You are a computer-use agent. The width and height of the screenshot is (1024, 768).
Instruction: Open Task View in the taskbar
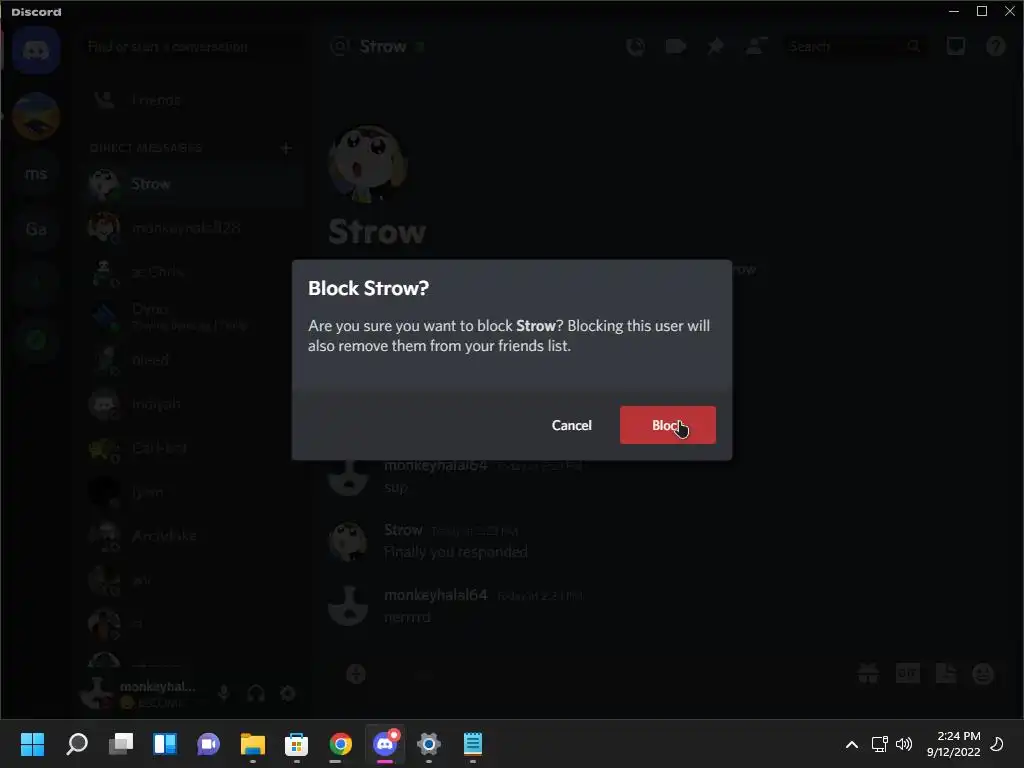pyautogui.click(x=121, y=744)
